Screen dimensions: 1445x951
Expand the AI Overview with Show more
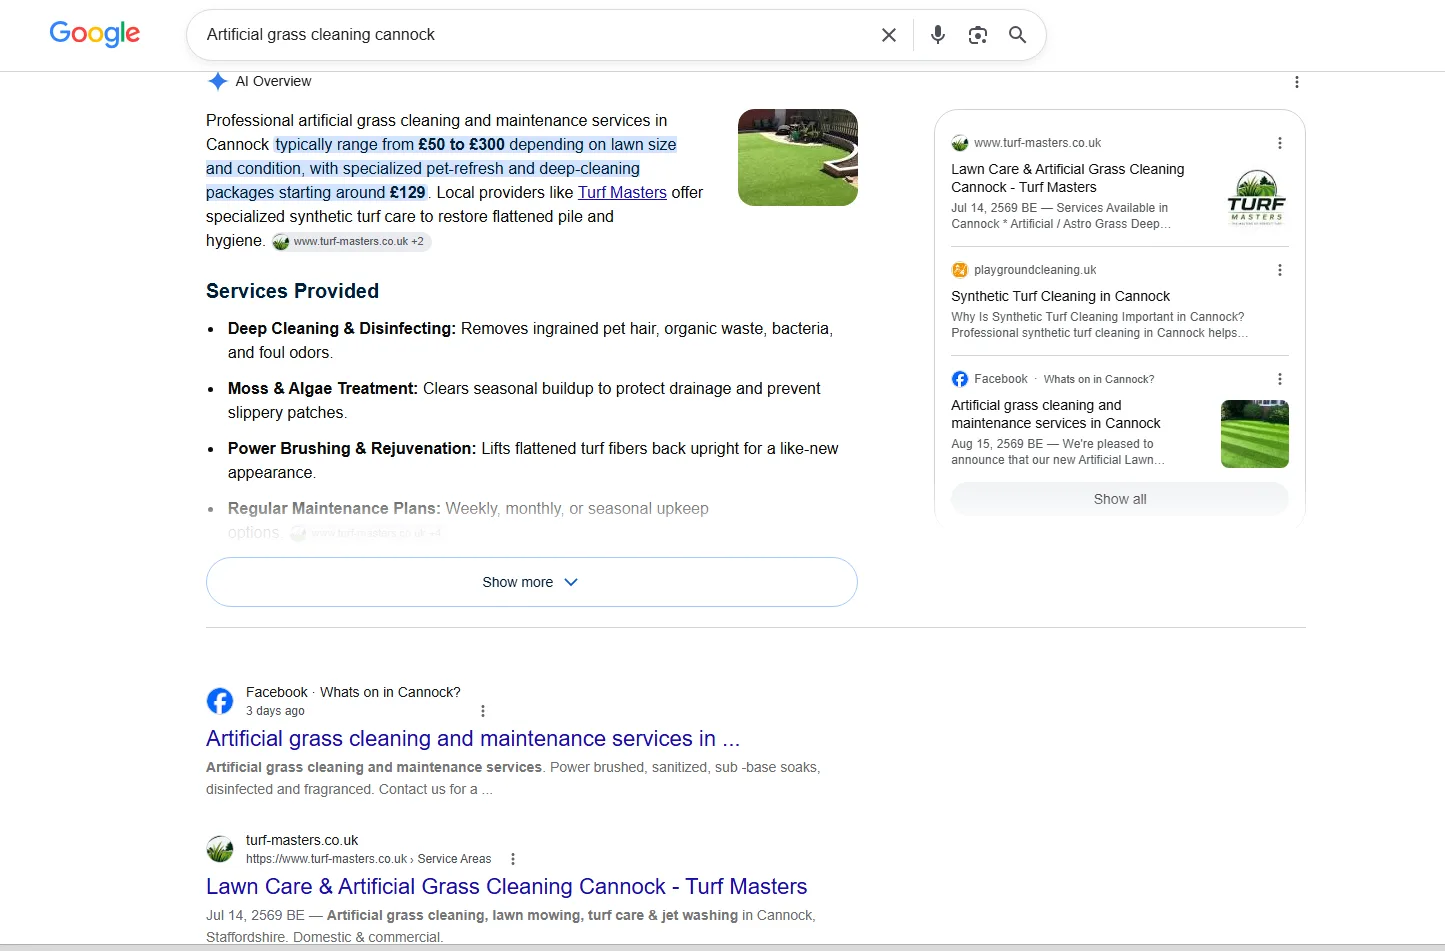tap(532, 582)
